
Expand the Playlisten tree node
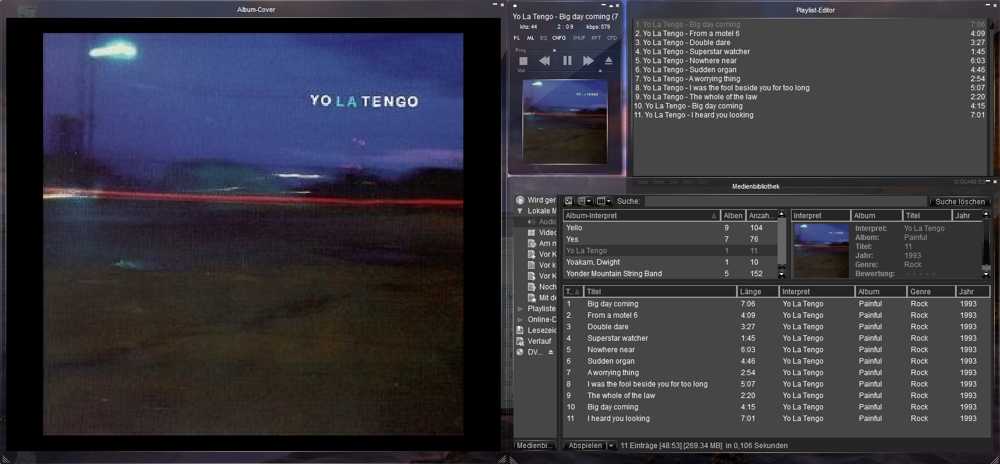(x=520, y=309)
